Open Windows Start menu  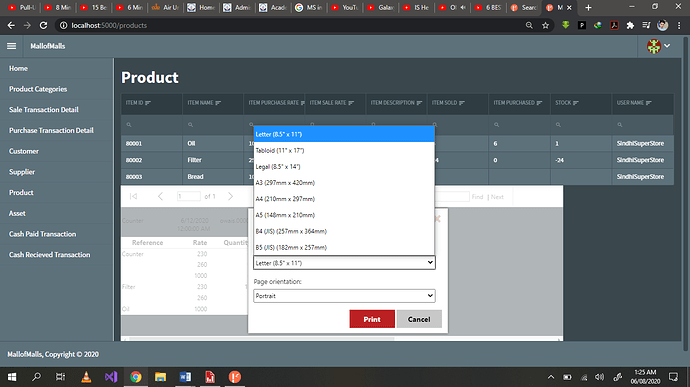click(12, 377)
